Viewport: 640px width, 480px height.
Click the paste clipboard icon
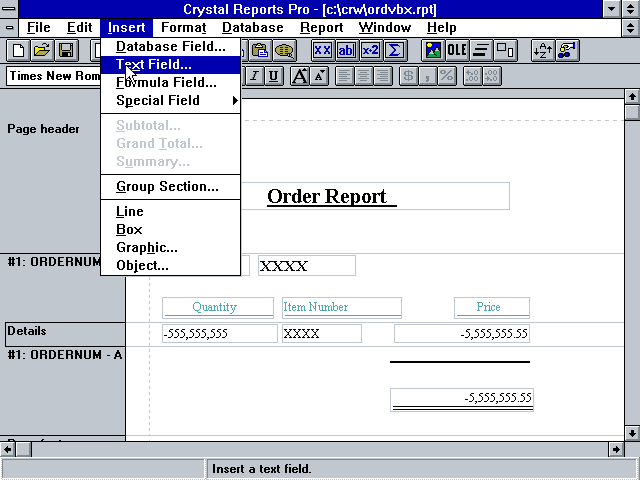(x=260, y=51)
